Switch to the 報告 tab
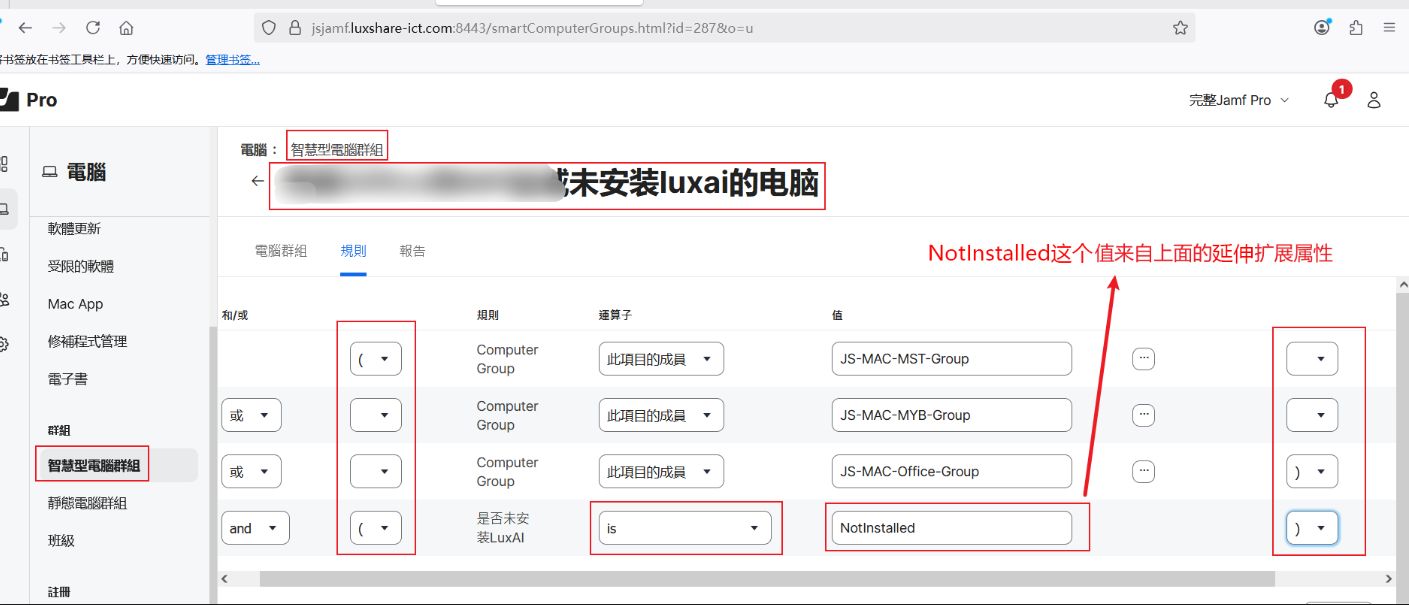1409x605 pixels. 412,251
